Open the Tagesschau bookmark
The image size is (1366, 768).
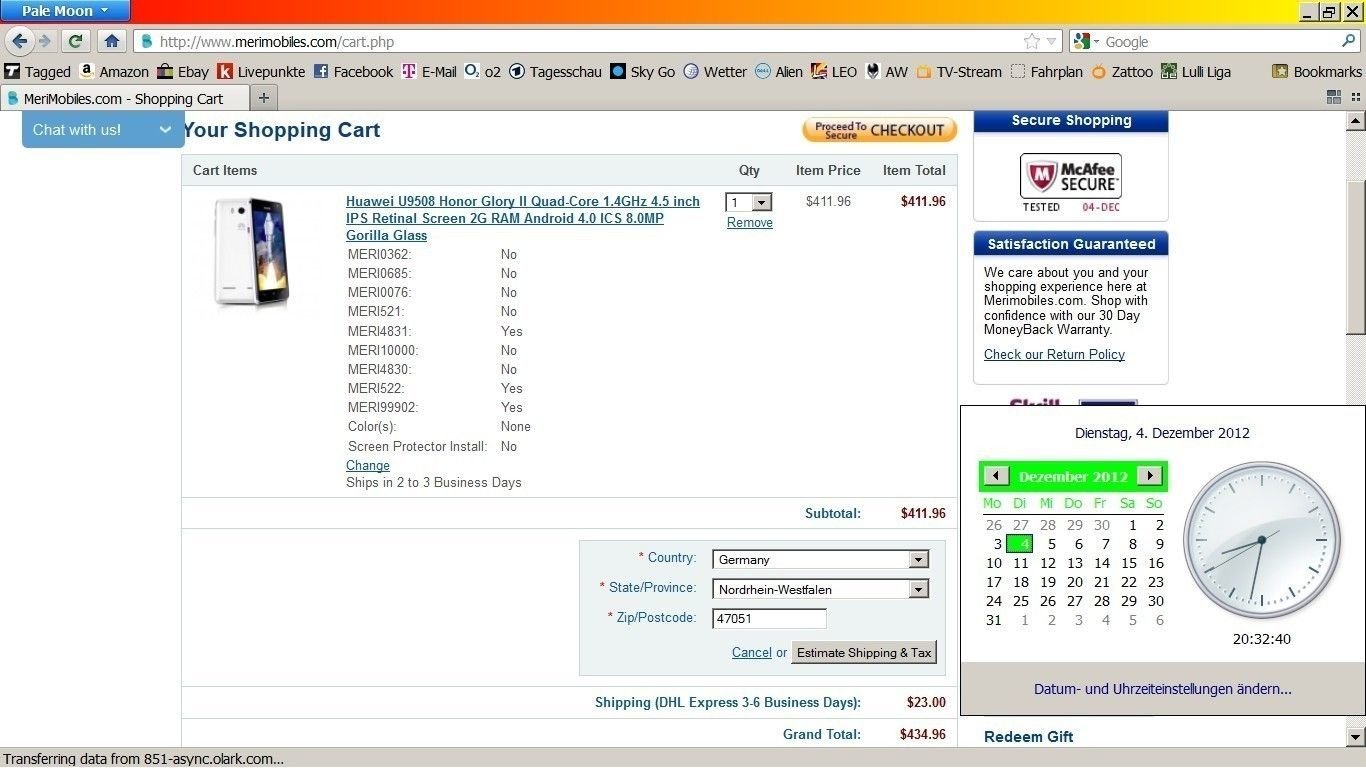(555, 71)
